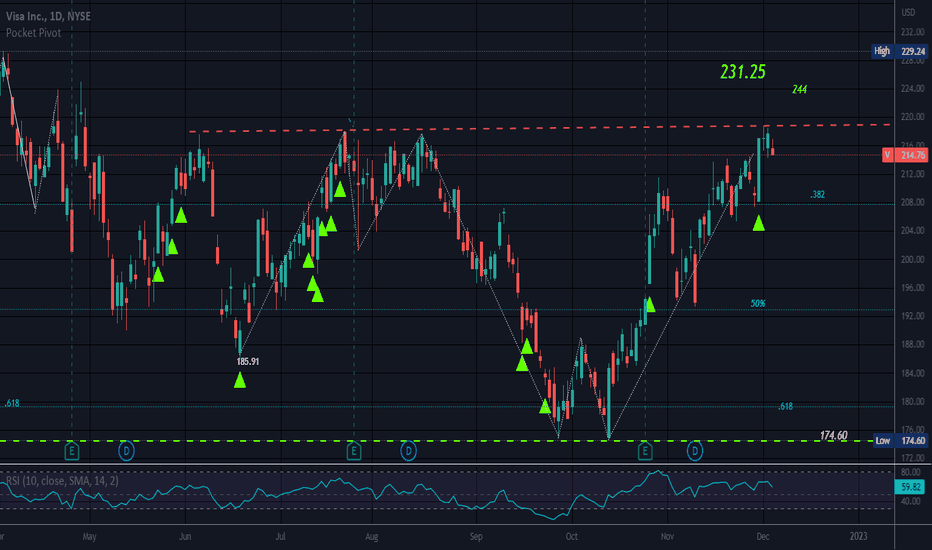This screenshot has height=550, width=932.
Task: Click the May label on the time axis
Action: (89, 536)
